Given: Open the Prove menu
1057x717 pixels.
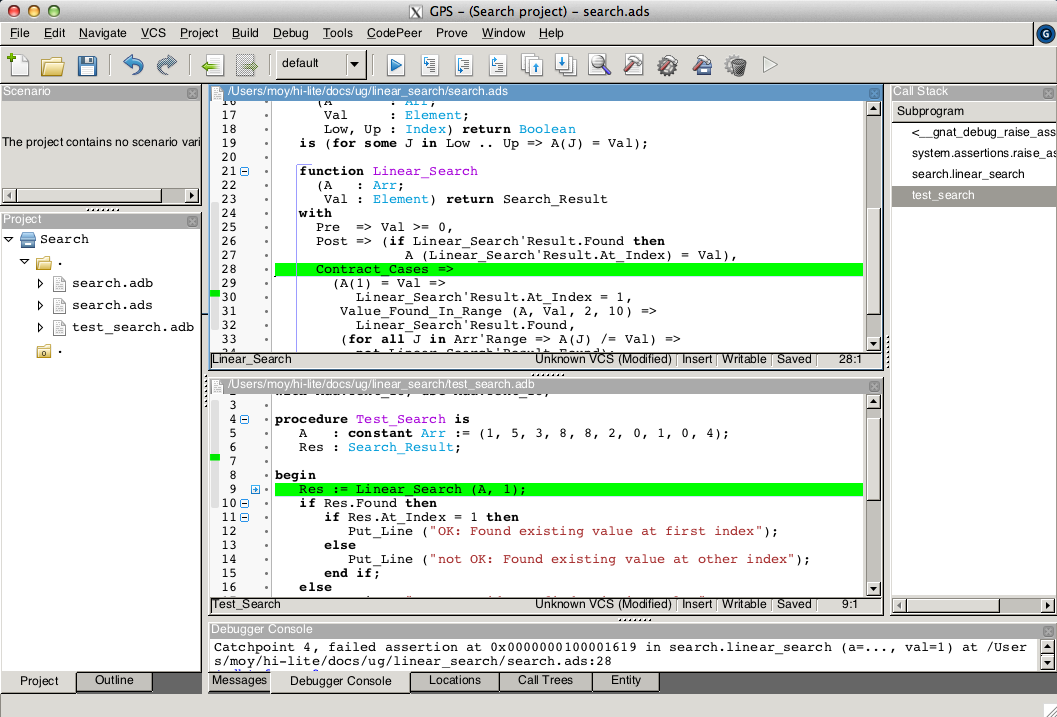Looking at the screenshot, I should point(452,33).
